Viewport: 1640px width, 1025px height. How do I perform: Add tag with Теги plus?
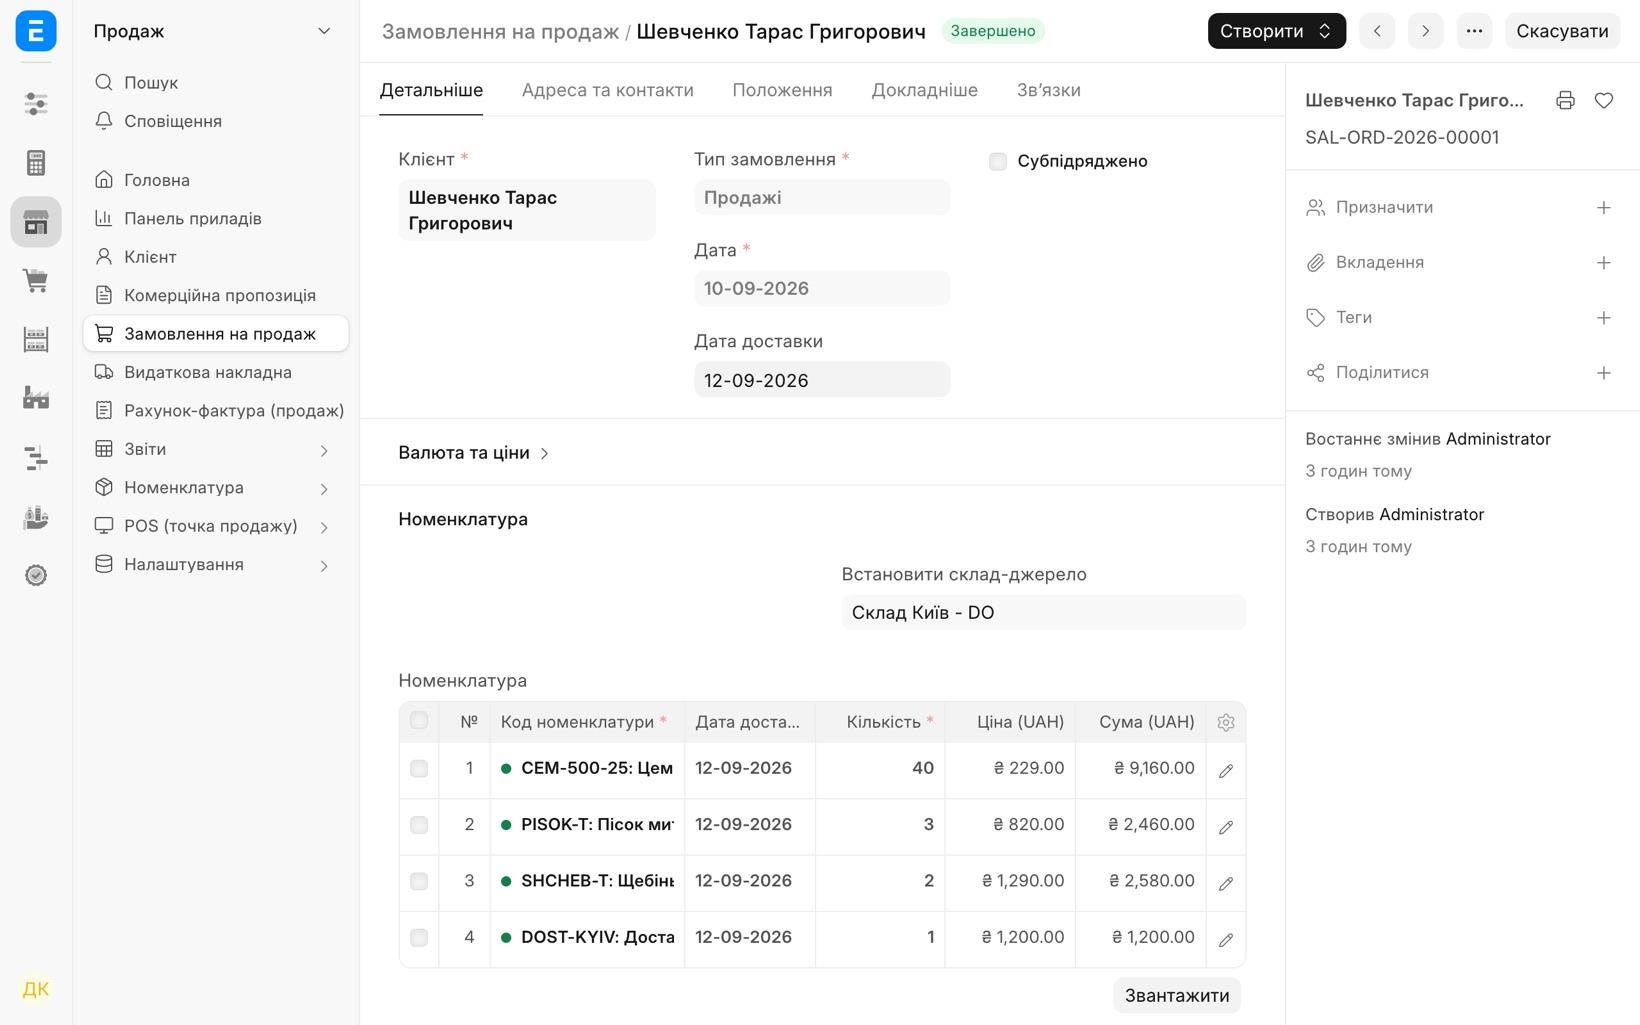click(1604, 317)
